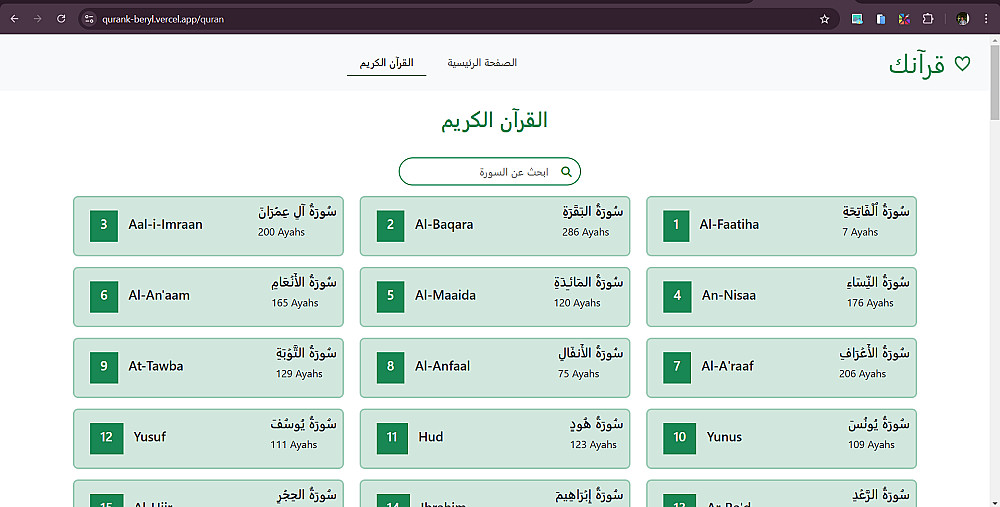This screenshot has height=507, width=1000.
Task: Click the green number 4 badge
Action: pos(677,297)
